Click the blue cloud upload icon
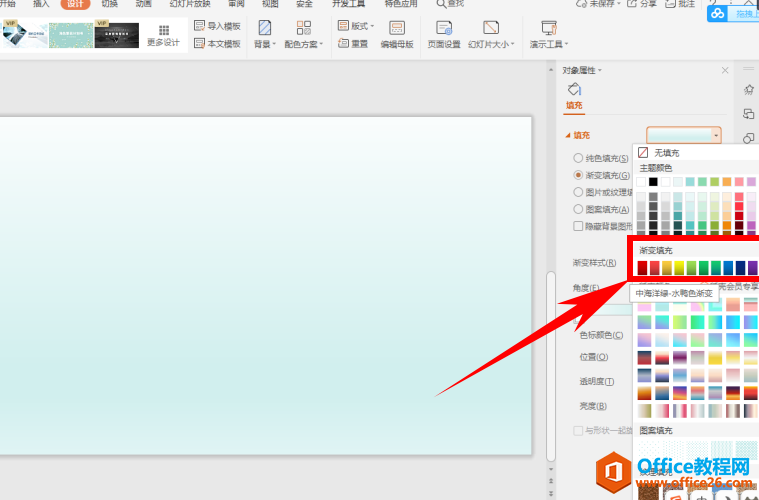 [x=718, y=14]
